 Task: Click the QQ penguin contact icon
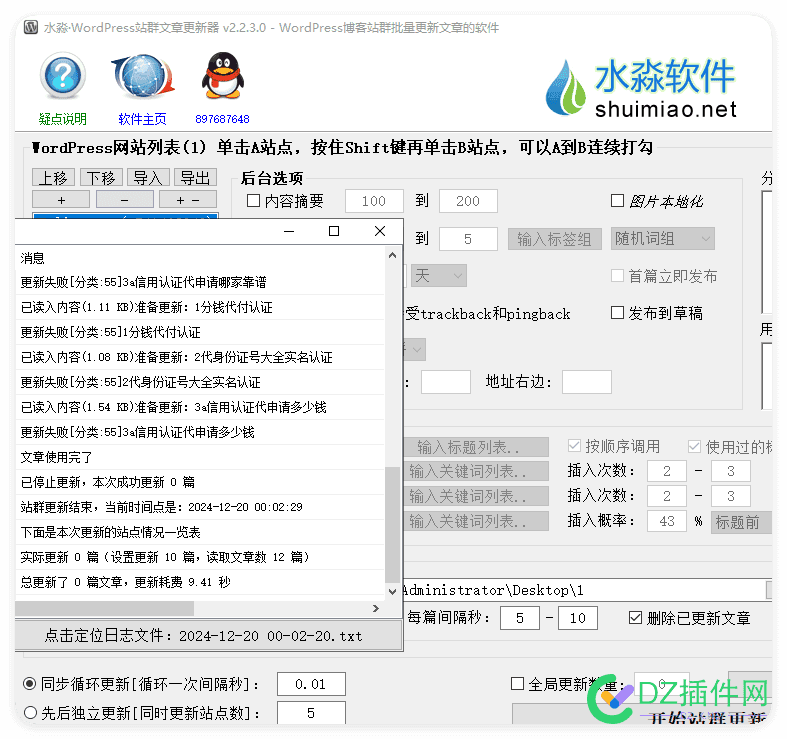point(223,75)
